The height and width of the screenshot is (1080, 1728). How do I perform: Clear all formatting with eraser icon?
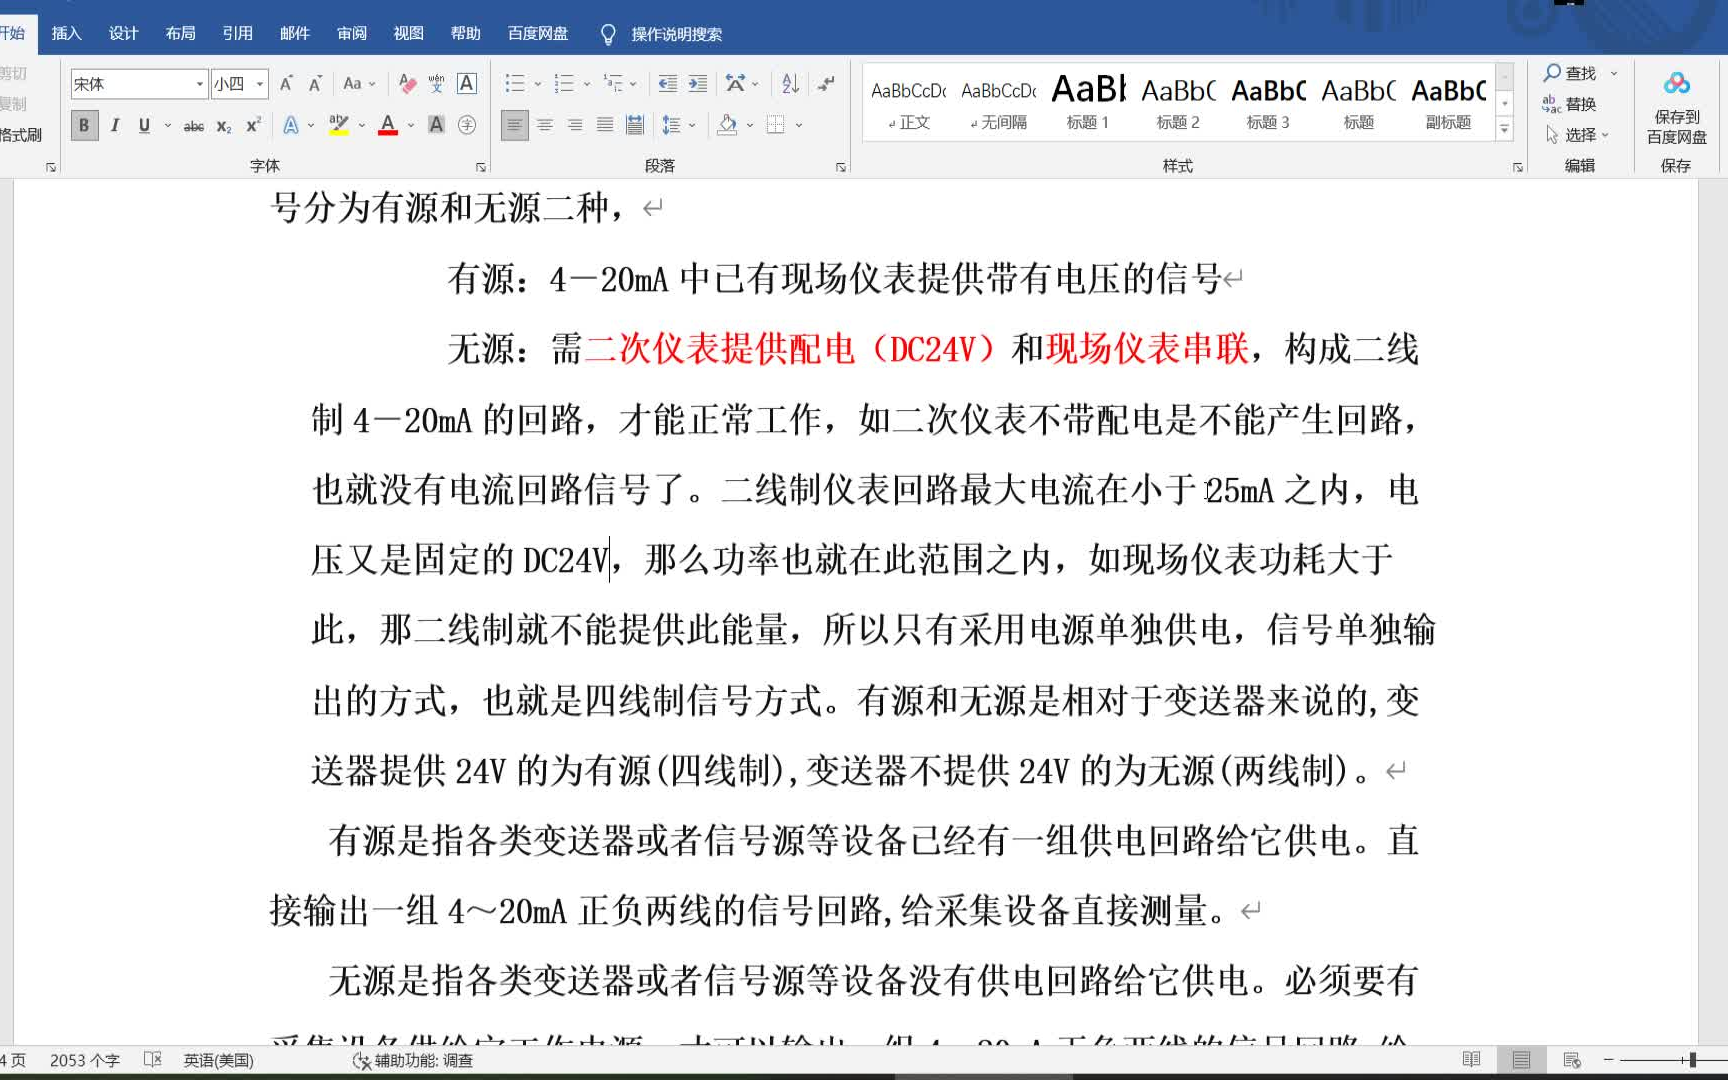pos(407,84)
